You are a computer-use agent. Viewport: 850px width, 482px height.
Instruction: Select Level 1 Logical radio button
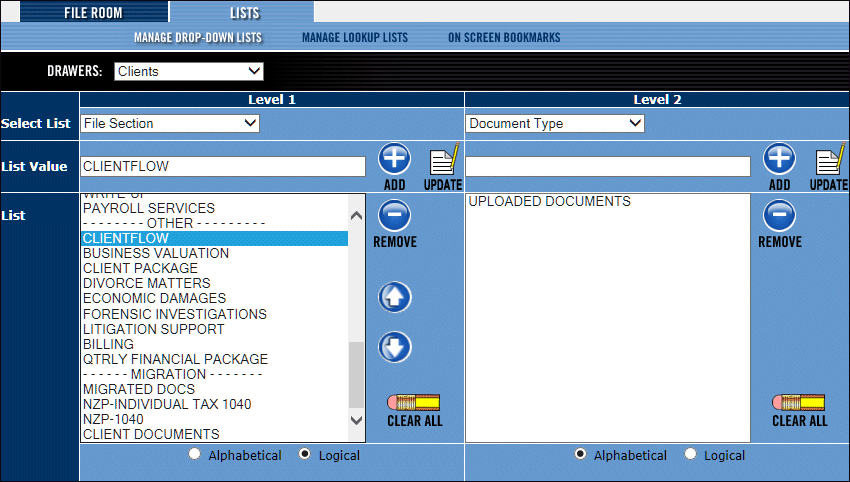coord(305,455)
